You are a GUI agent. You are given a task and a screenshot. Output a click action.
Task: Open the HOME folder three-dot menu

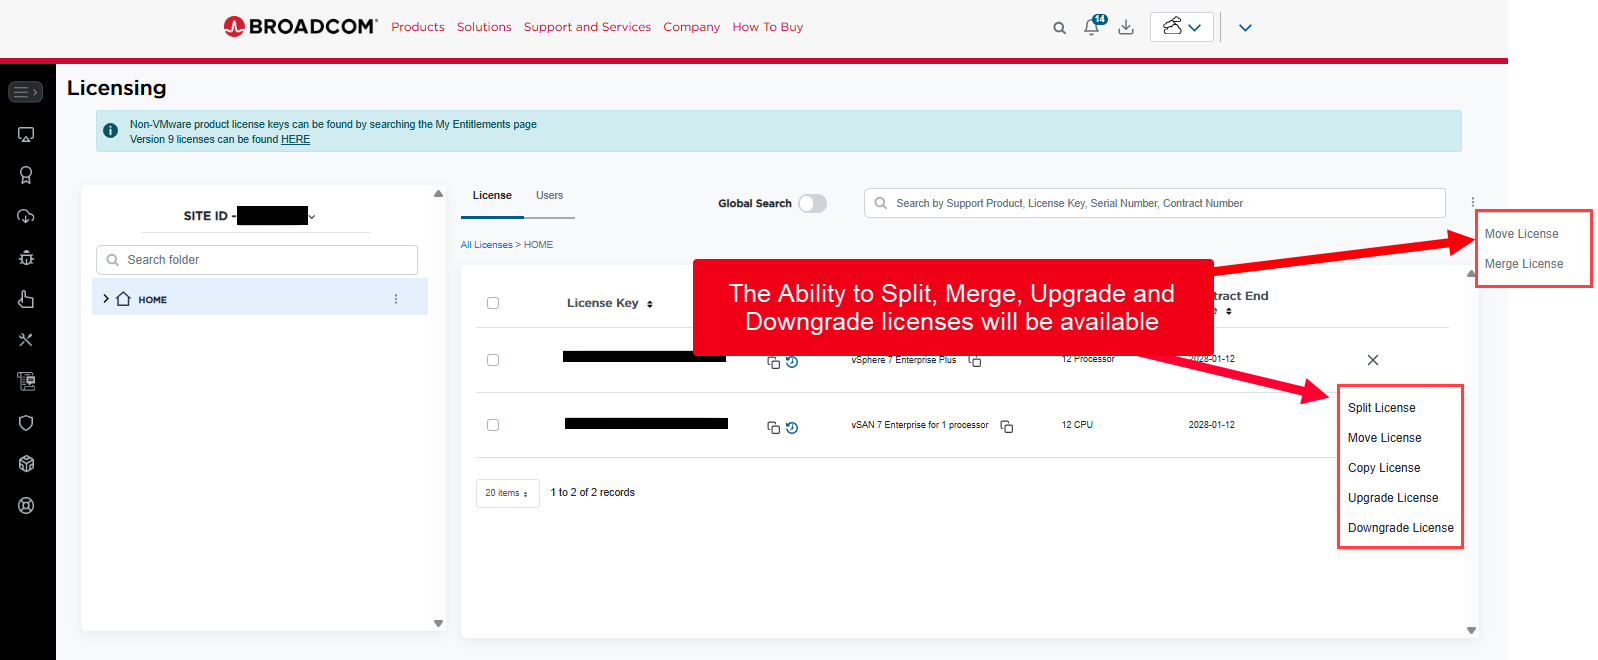click(396, 299)
